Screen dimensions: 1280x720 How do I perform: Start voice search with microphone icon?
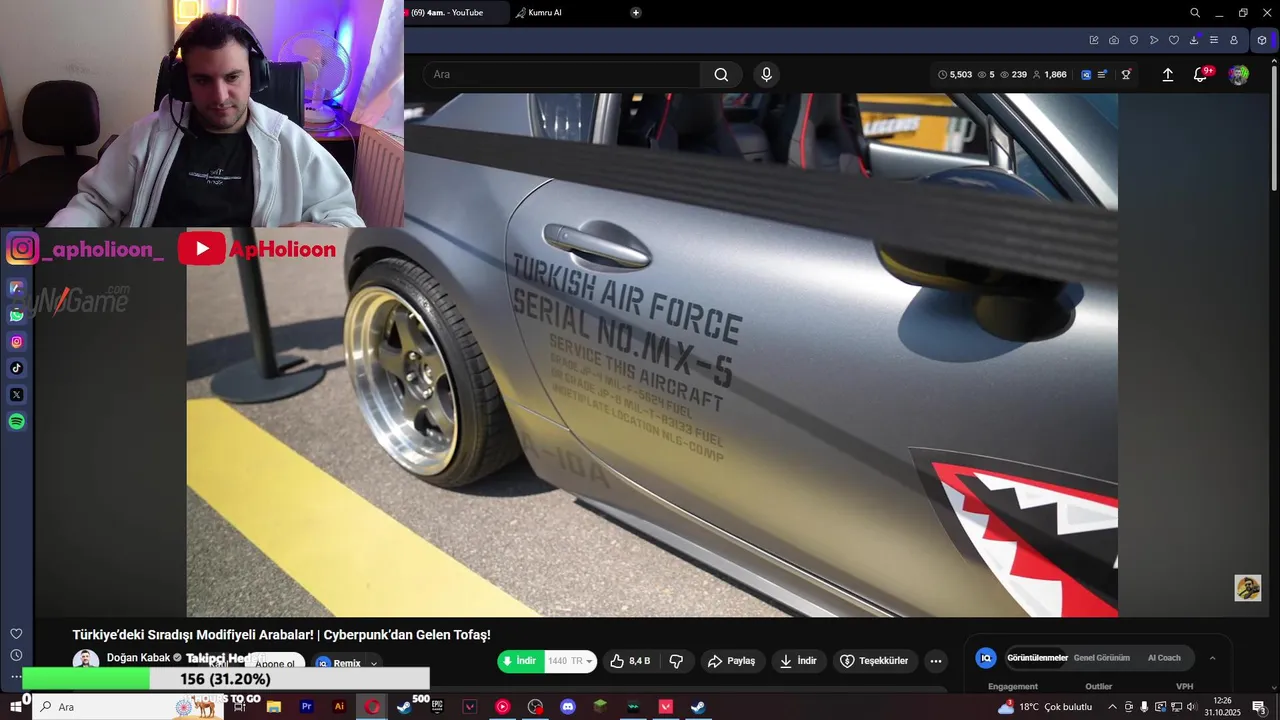[x=766, y=75]
